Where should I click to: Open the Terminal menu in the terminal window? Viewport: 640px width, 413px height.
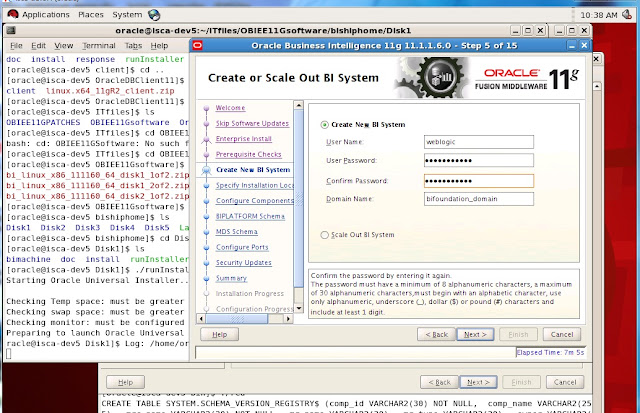(x=99, y=46)
